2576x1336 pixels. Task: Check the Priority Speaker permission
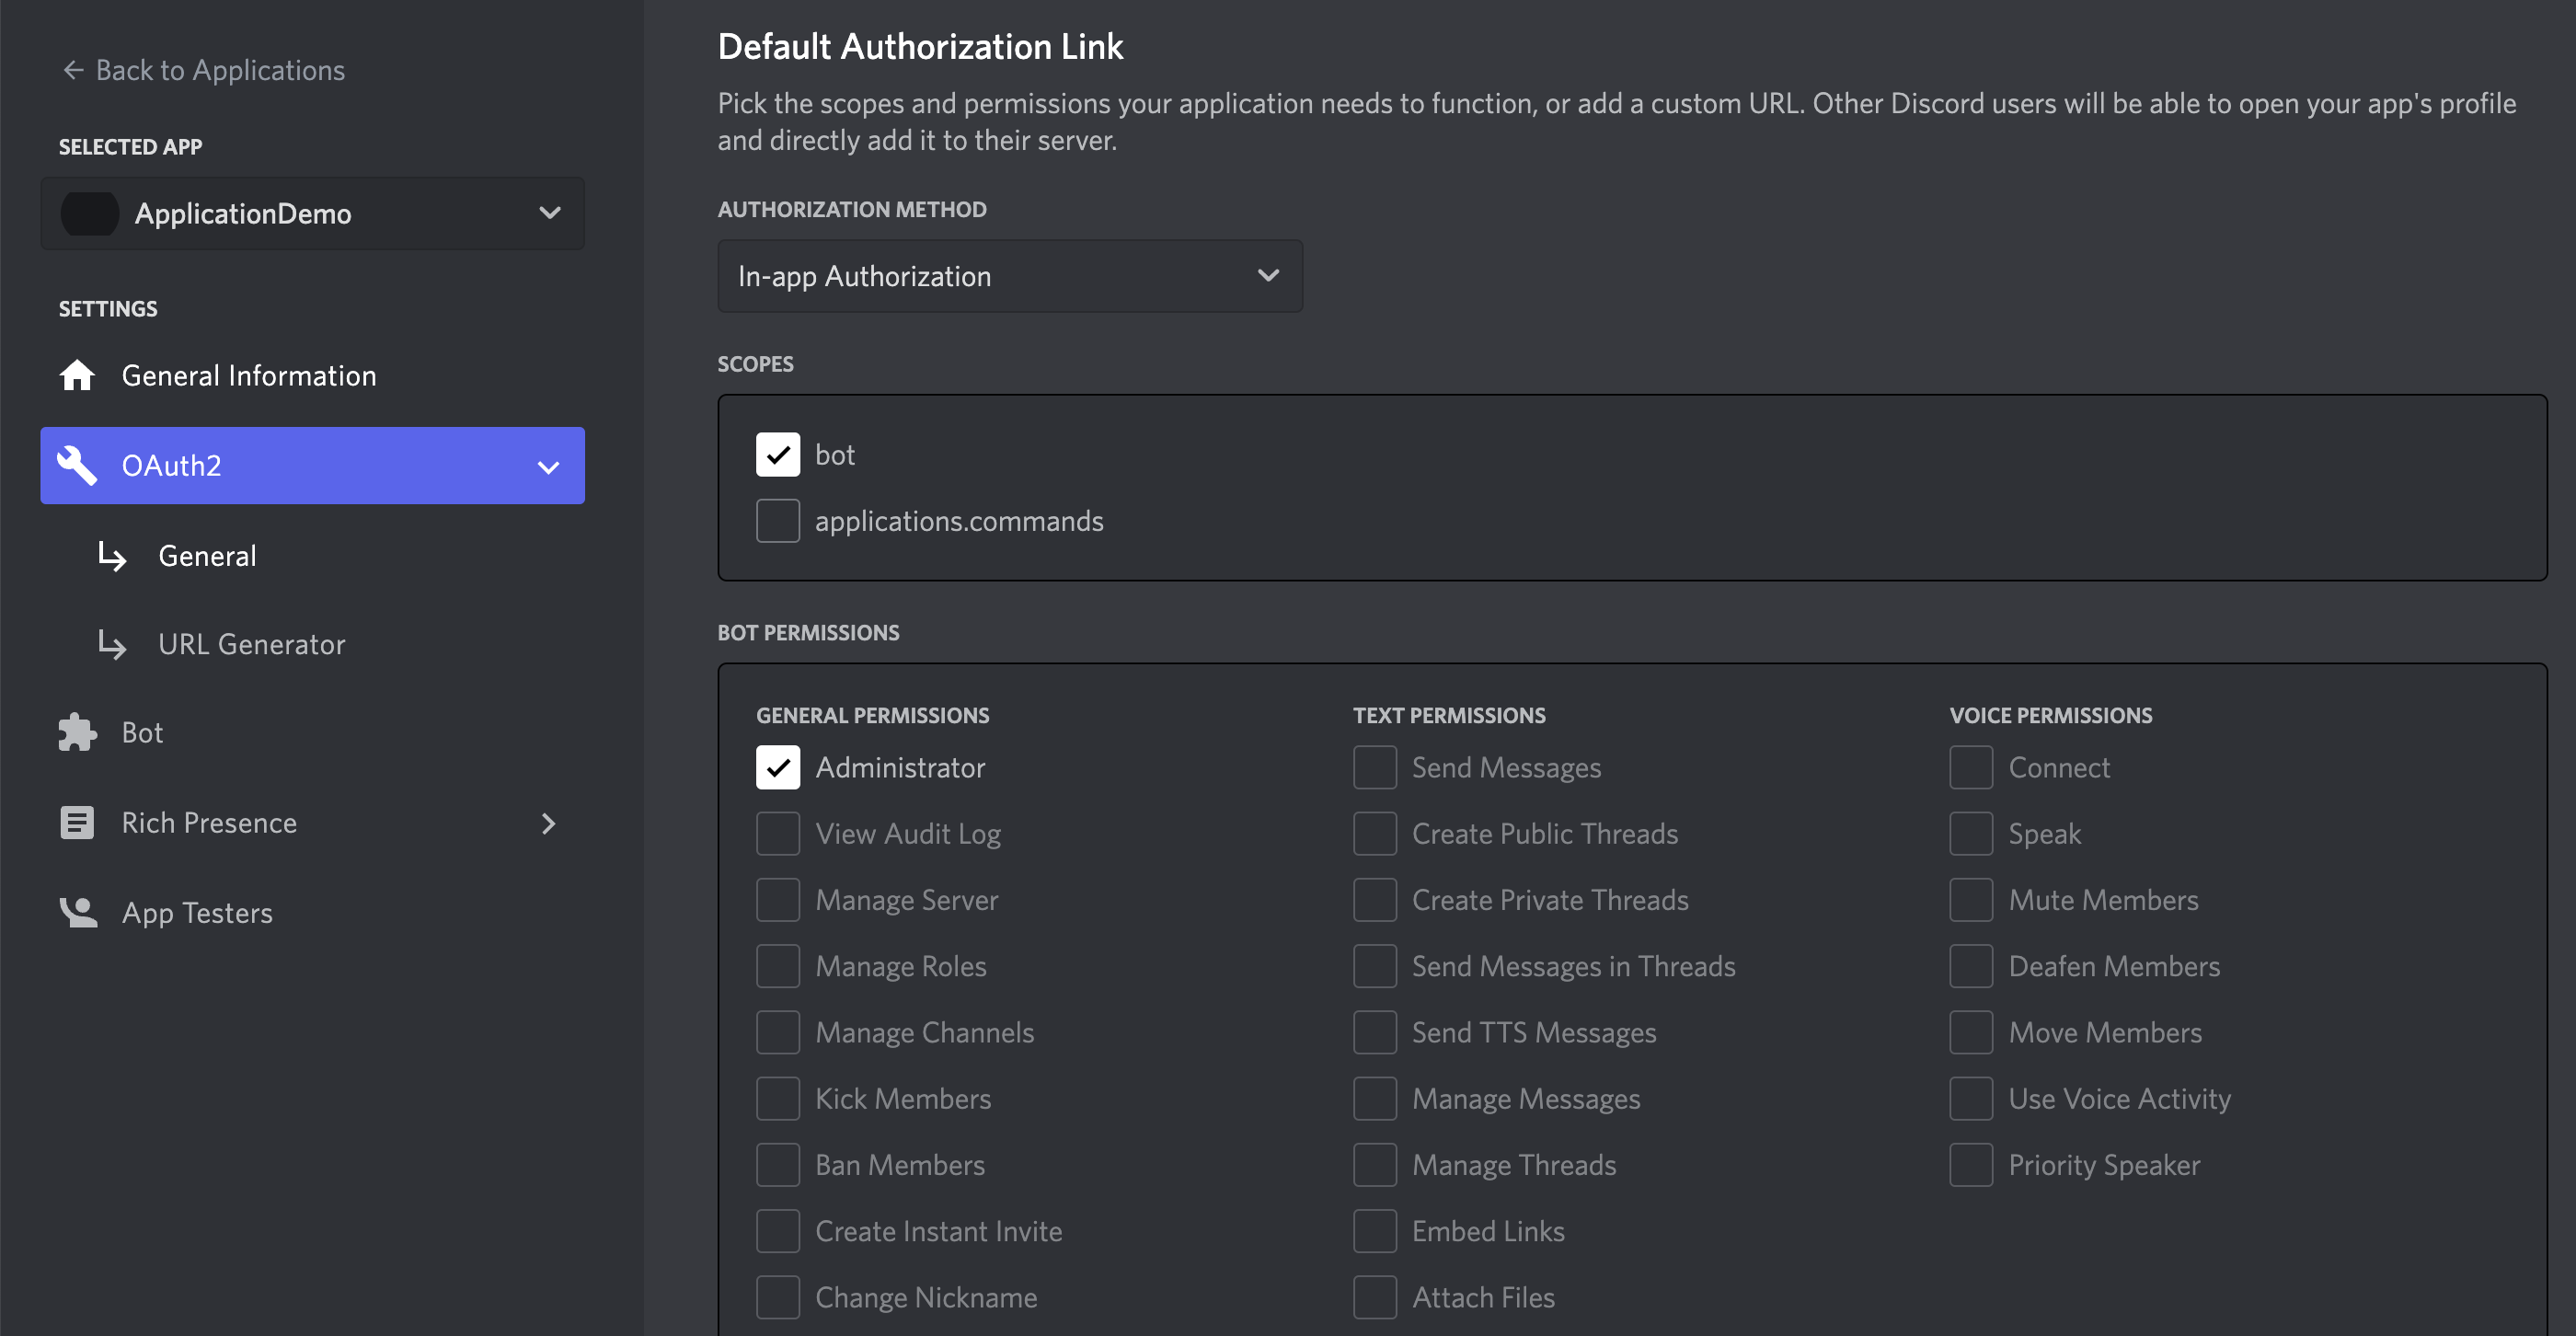[x=1971, y=1165]
